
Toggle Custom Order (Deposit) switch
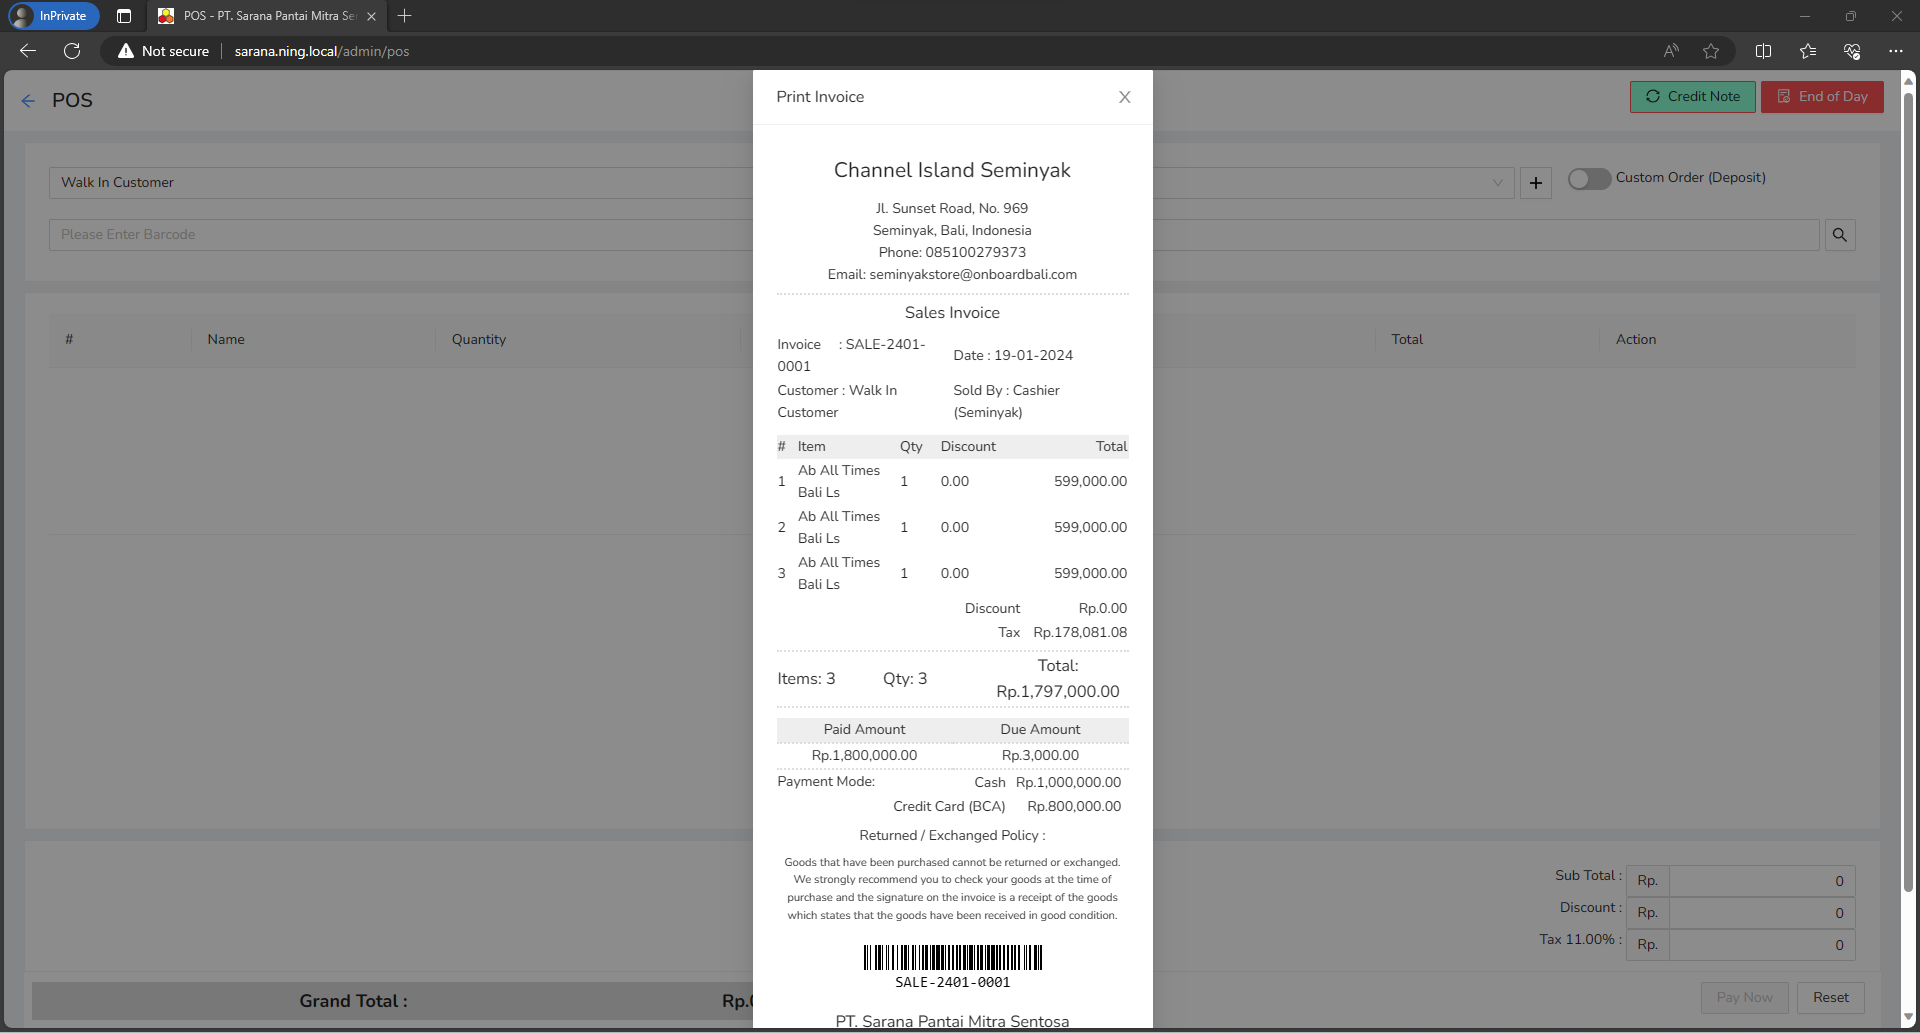click(x=1589, y=178)
